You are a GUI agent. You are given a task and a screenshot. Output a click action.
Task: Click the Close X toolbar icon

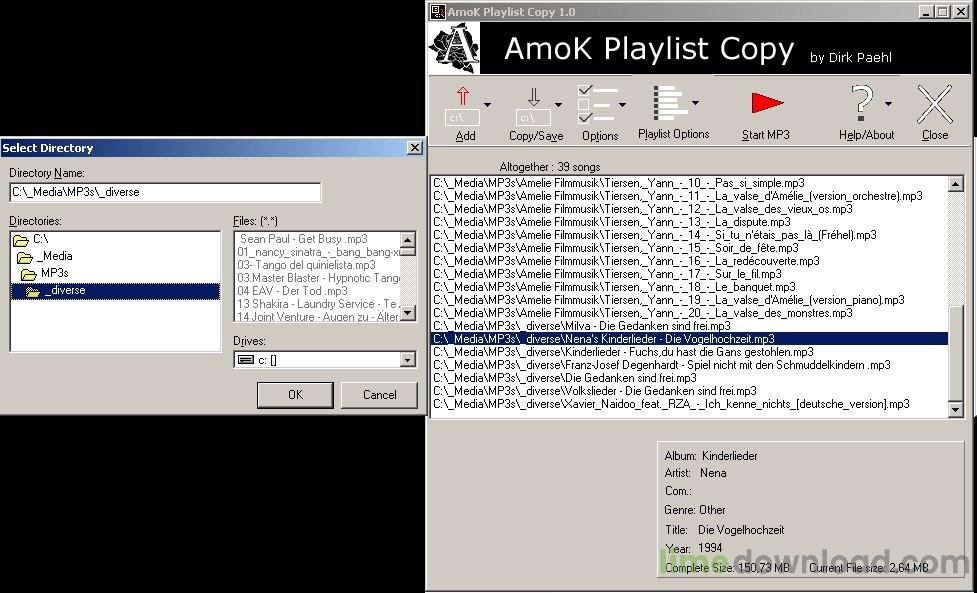[x=935, y=105]
